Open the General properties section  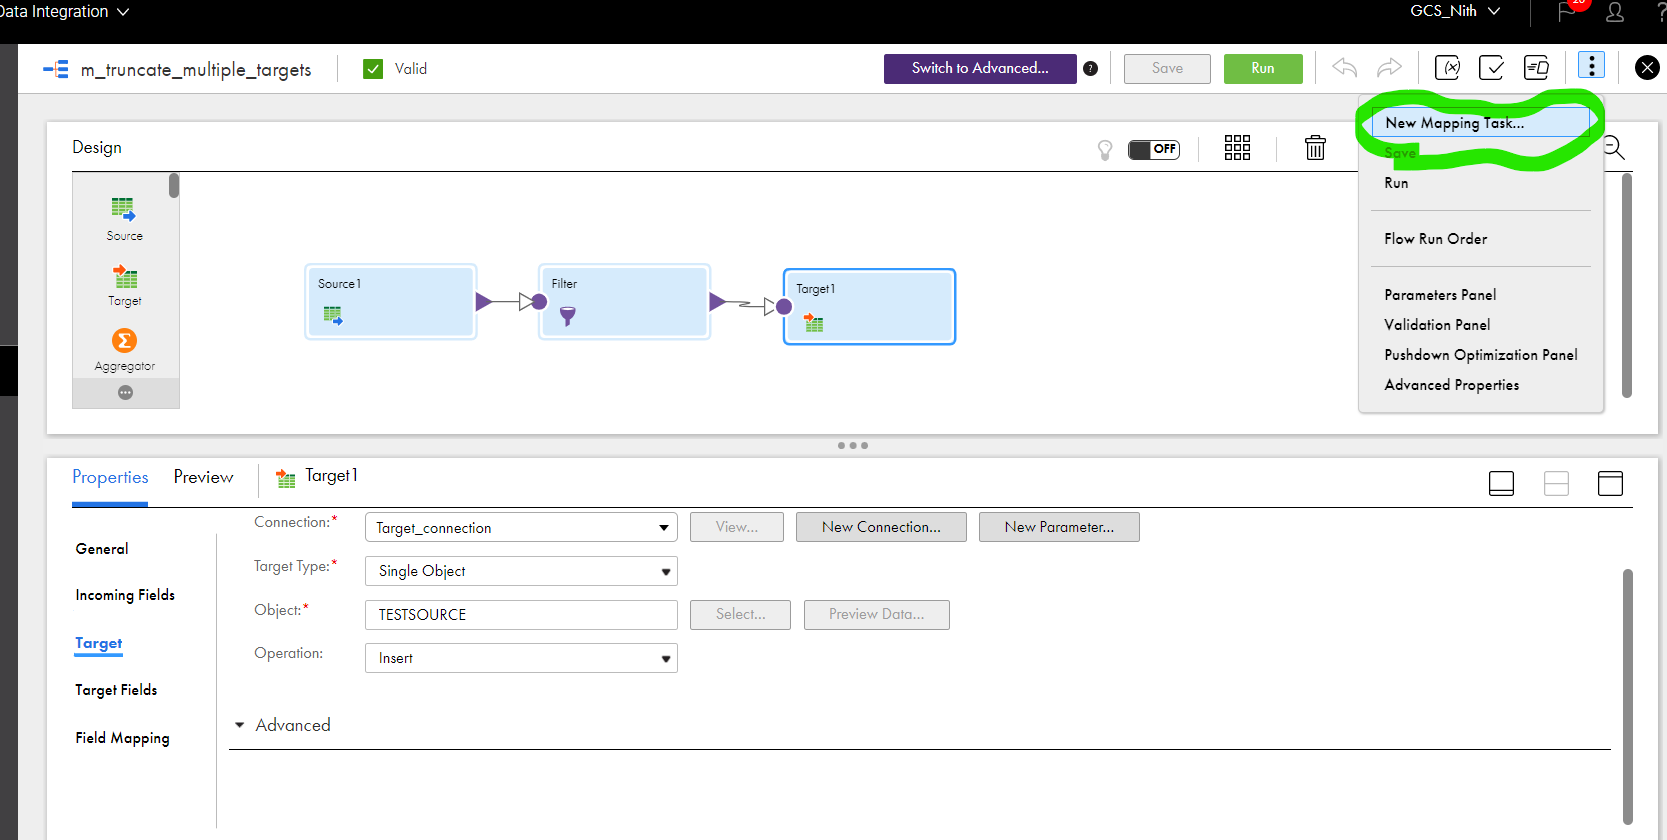(102, 549)
